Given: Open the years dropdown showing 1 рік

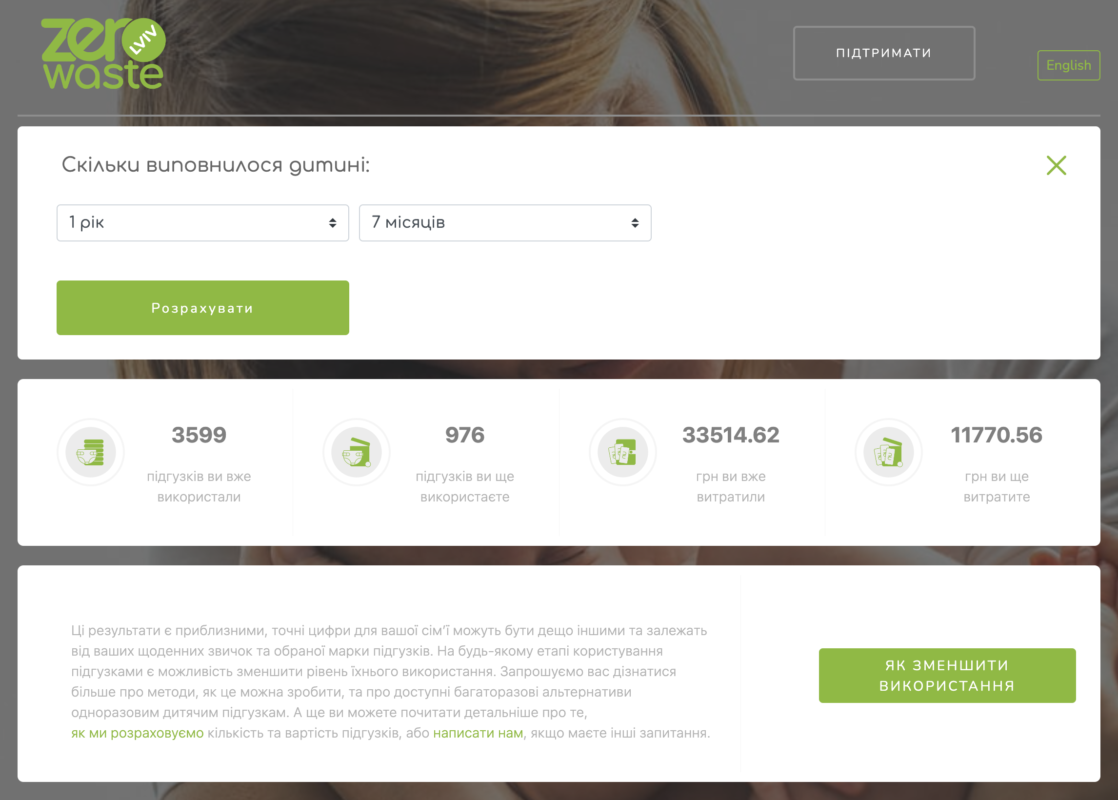Looking at the screenshot, I should [202, 222].
